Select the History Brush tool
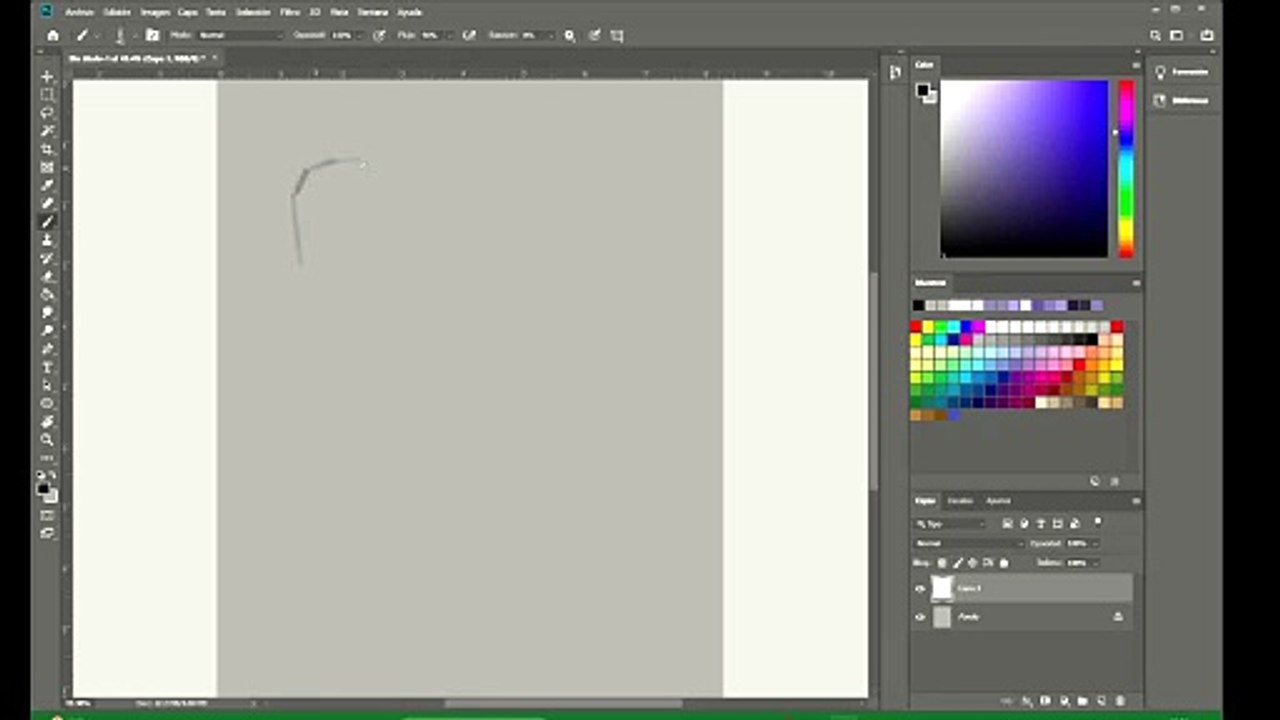The height and width of the screenshot is (720, 1280). pyautogui.click(x=47, y=258)
